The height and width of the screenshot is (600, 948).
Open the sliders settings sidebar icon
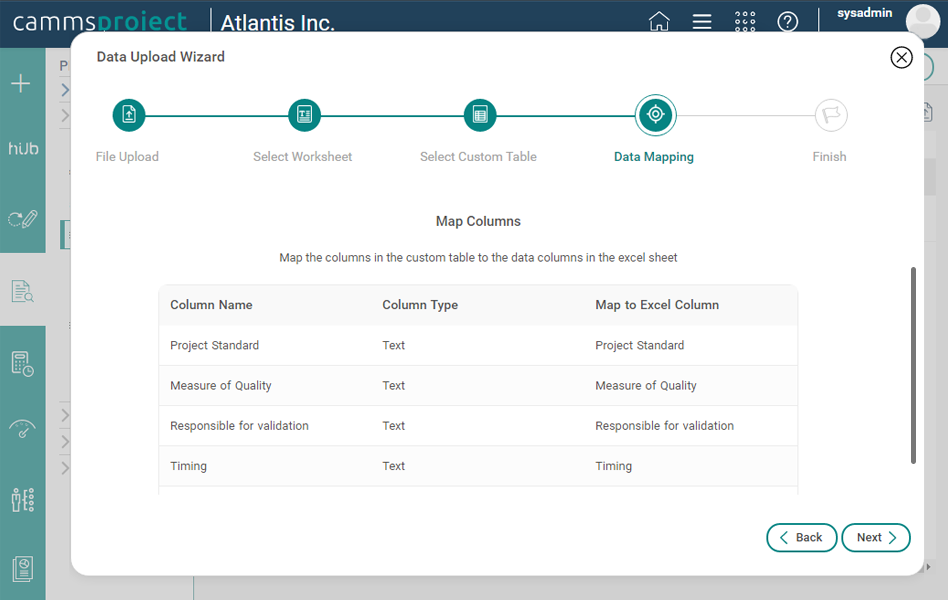[23, 500]
